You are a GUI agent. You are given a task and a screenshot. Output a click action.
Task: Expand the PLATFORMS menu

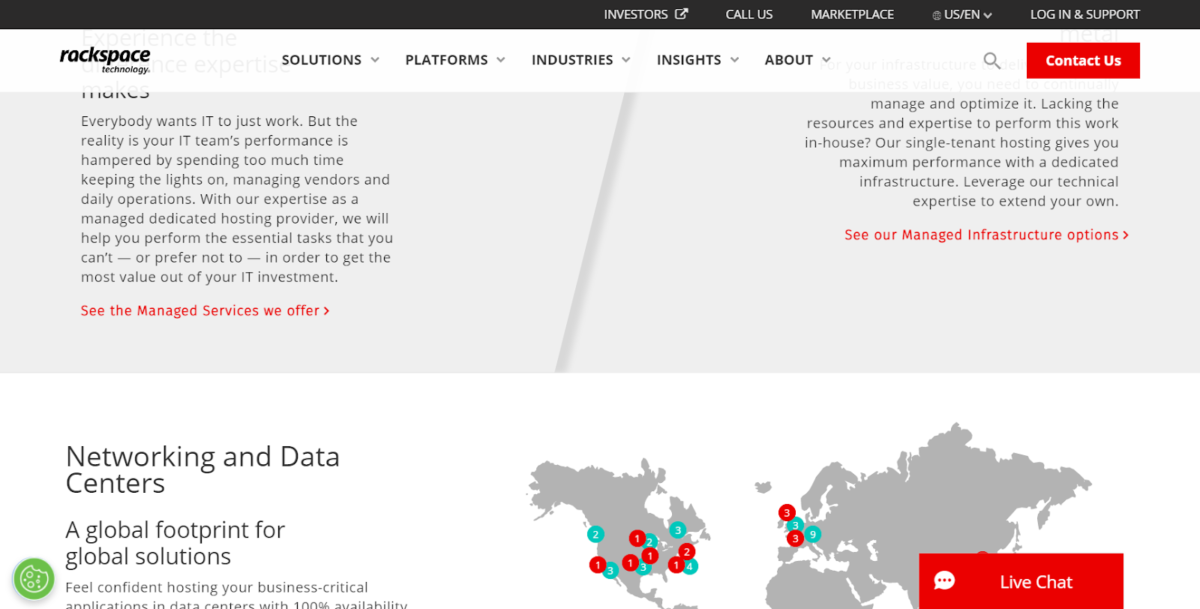pos(455,60)
